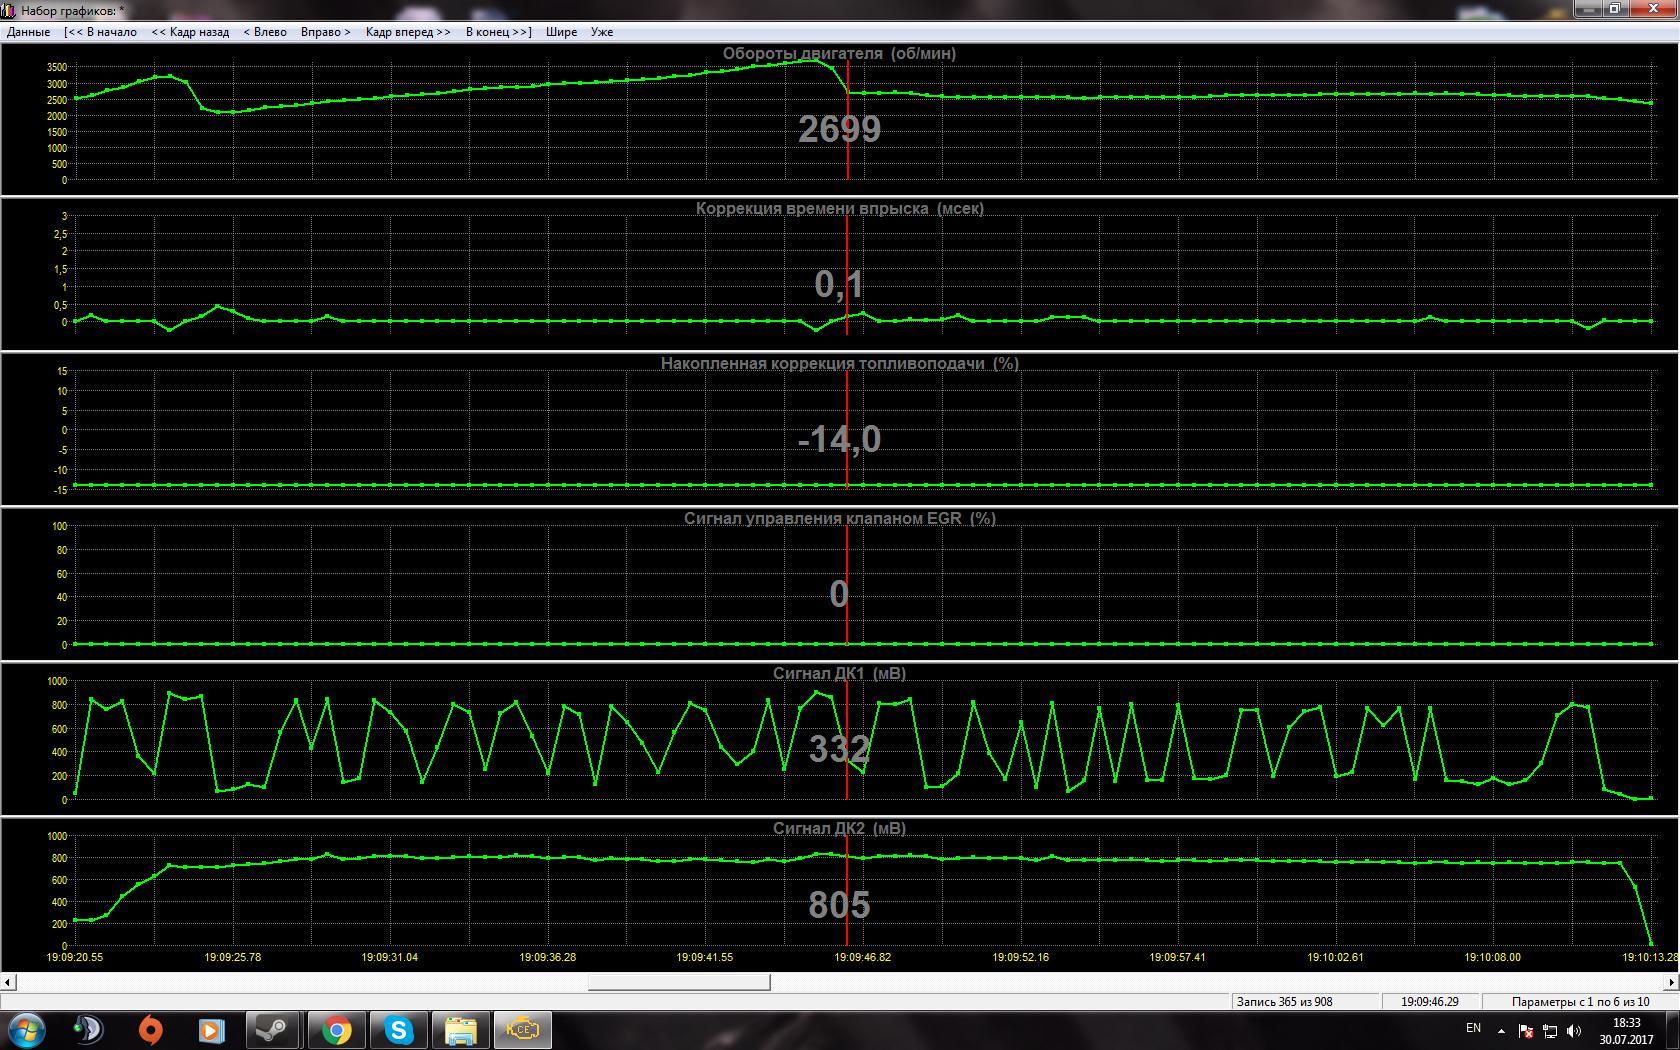
Task: Restore down the Набор графиков window
Action: pos(1616,9)
